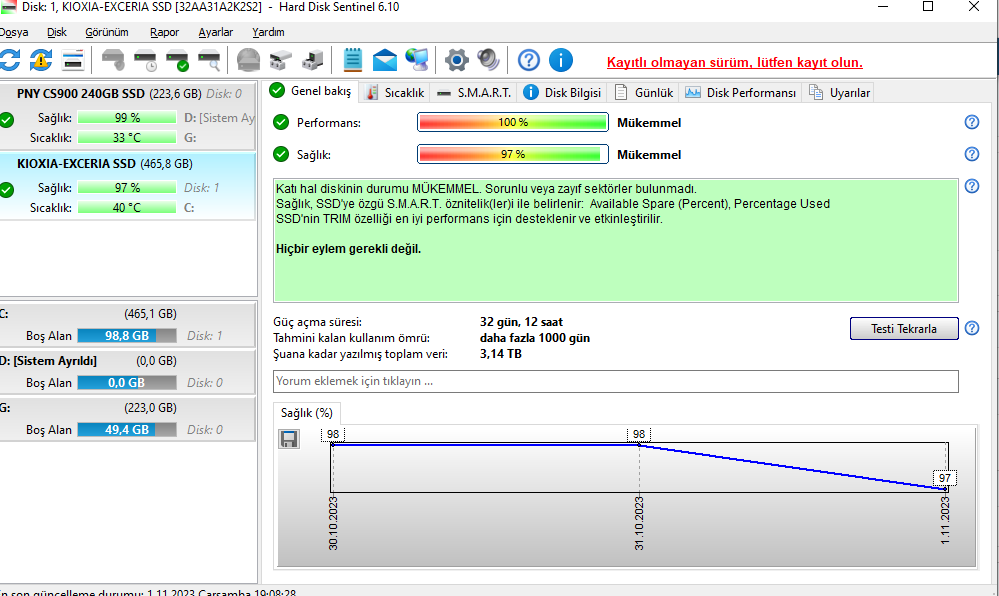Click the Sağlık 97 % gradient bar
This screenshot has width=999, height=596.
513,154
